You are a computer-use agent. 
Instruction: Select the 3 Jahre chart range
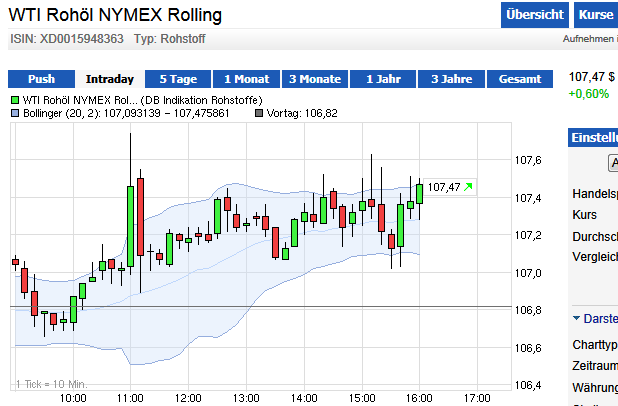pyautogui.click(x=452, y=79)
